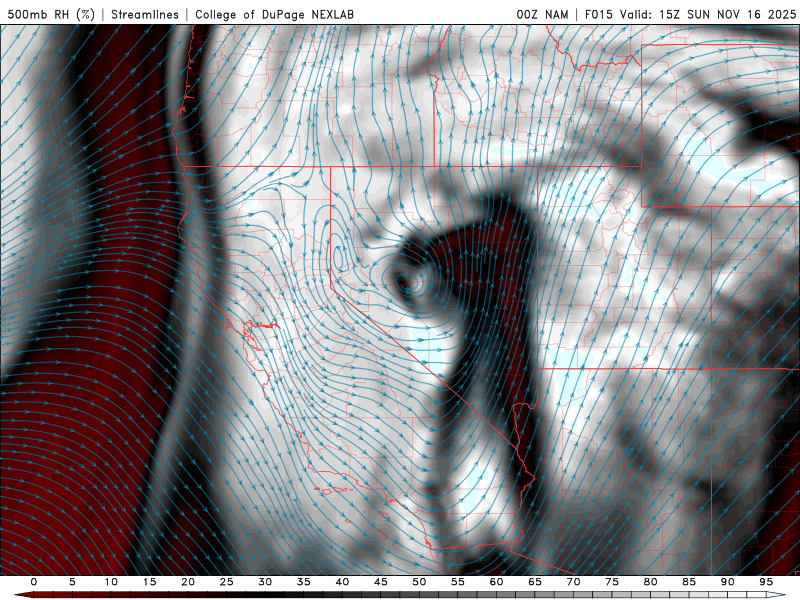800x600 pixels.
Task: Click the '65' value on color scale
Action: pyautogui.click(x=535, y=582)
